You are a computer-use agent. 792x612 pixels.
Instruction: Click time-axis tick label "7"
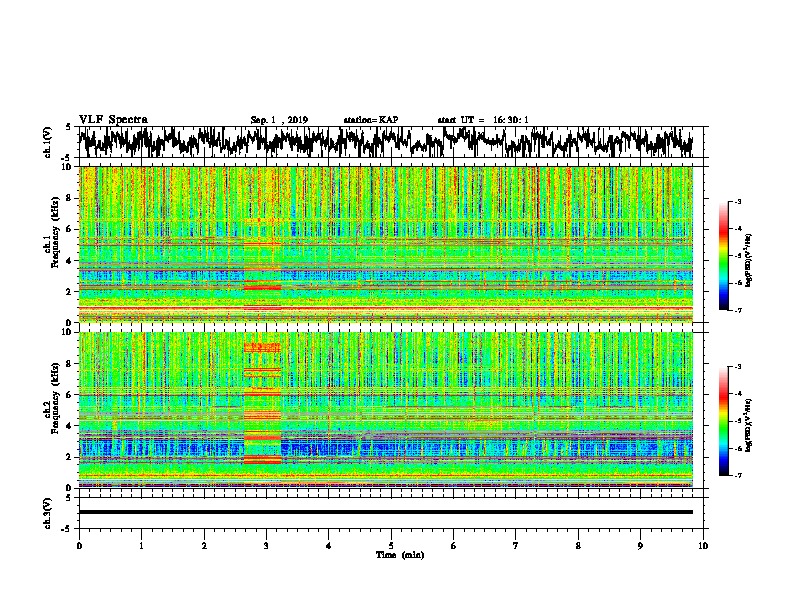[516, 546]
